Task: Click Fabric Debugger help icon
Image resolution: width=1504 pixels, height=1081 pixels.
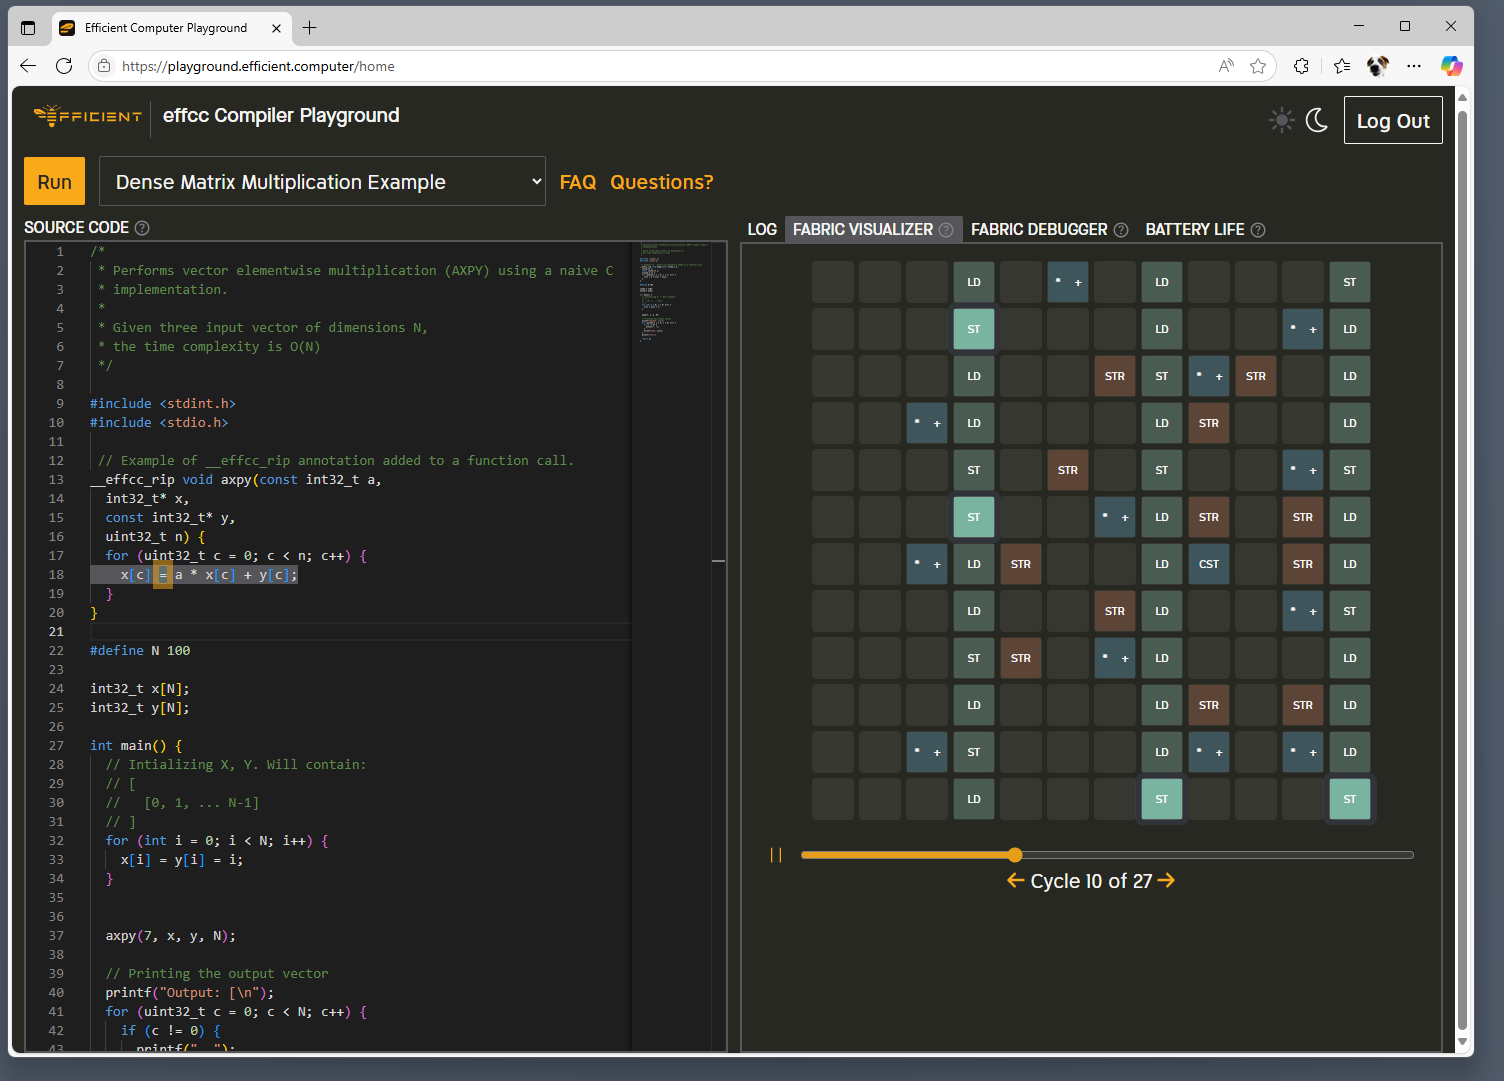Action: (x=1121, y=230)
